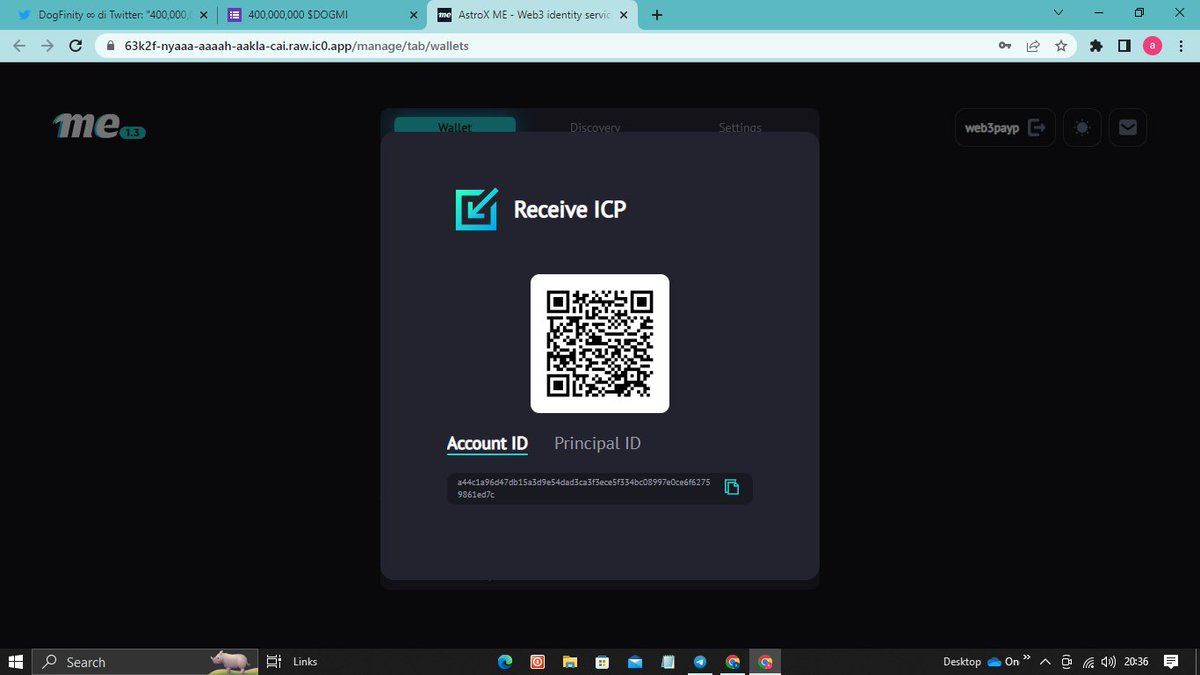Viewport: 1200px width, 675px height.
Task: Click the Desktop toolbar label
Action: 962,662
